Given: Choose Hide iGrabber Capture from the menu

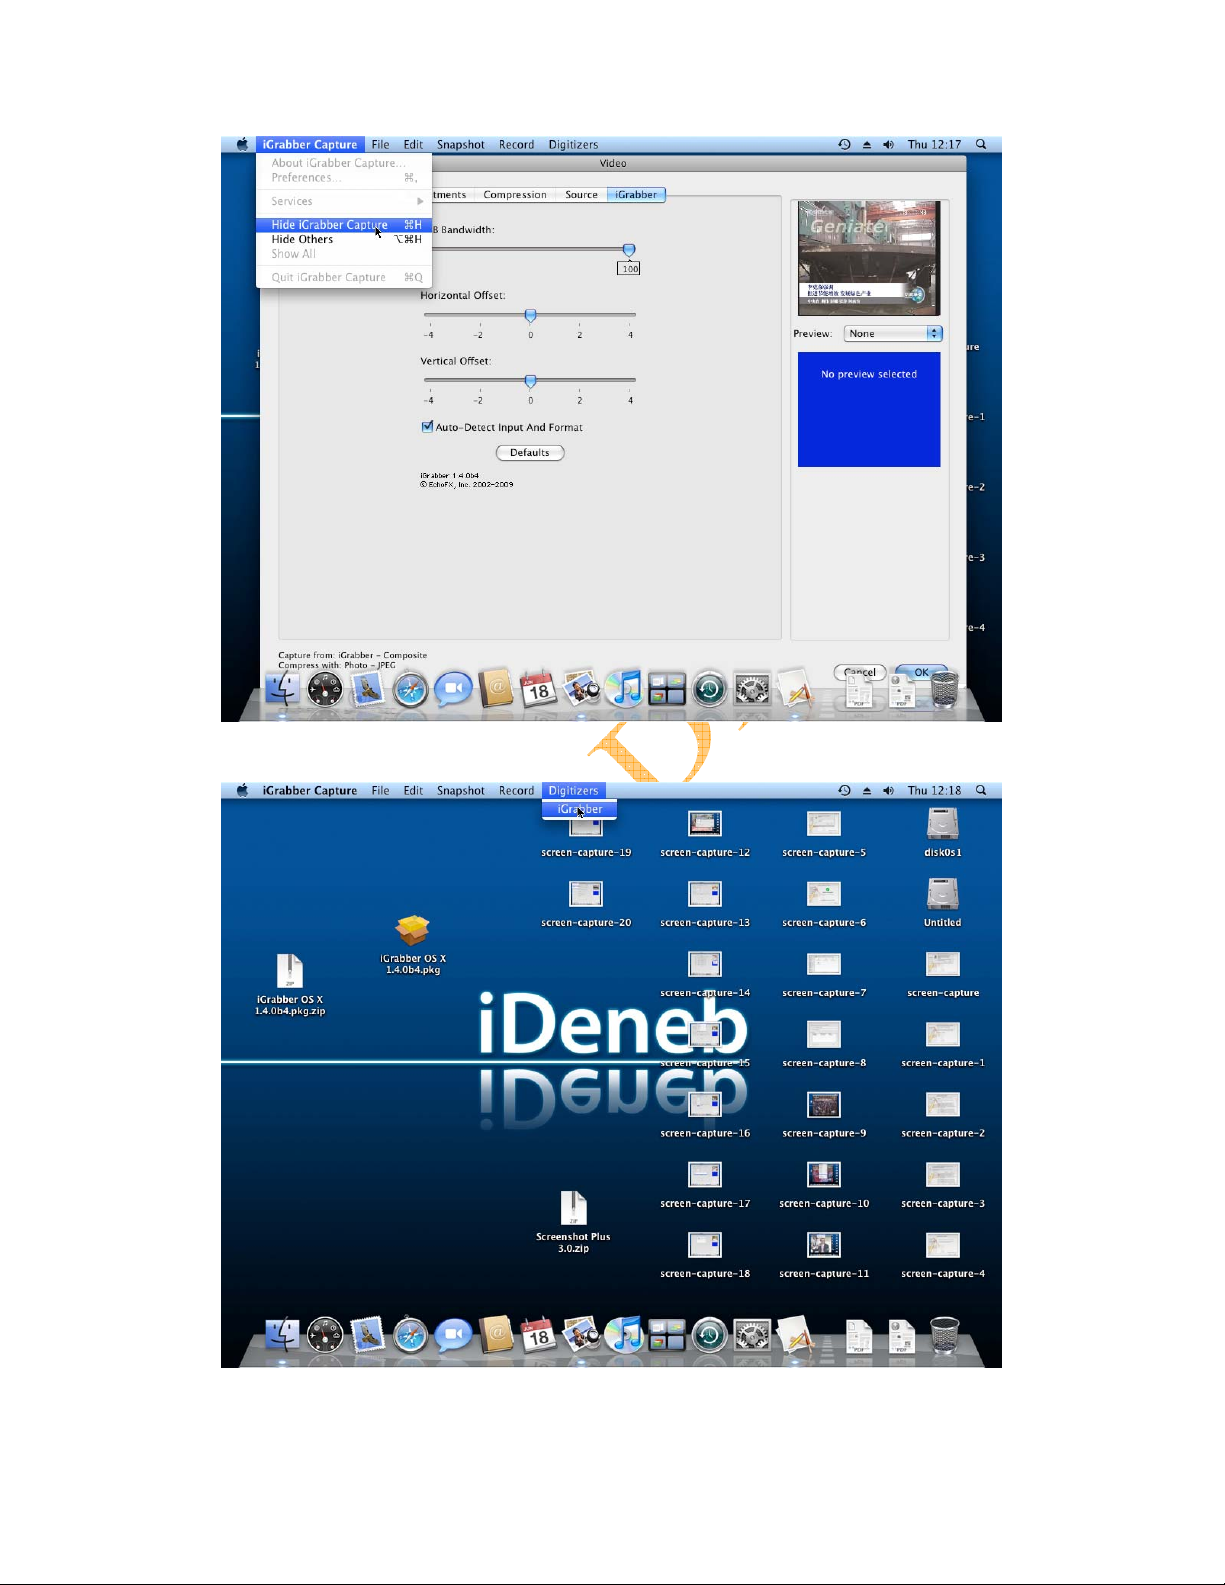Looking at the screenshot, I should pyautogui.click(x=344, y=225).
